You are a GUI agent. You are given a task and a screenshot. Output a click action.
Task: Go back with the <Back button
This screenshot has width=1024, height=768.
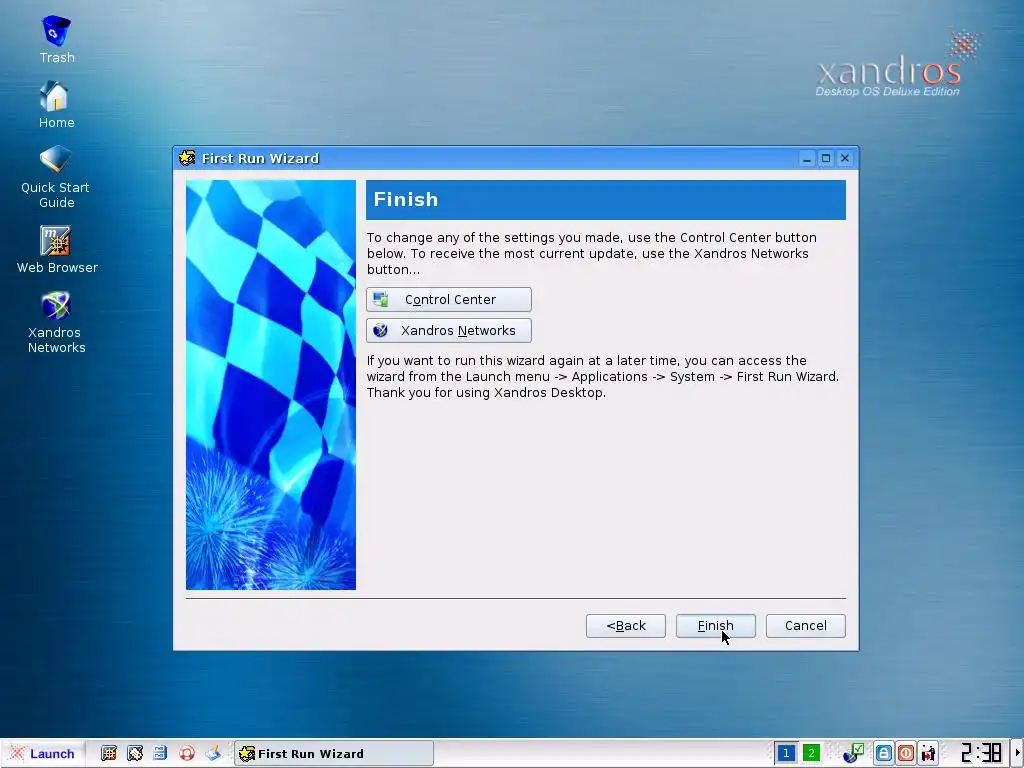click(x=626, y=626)
